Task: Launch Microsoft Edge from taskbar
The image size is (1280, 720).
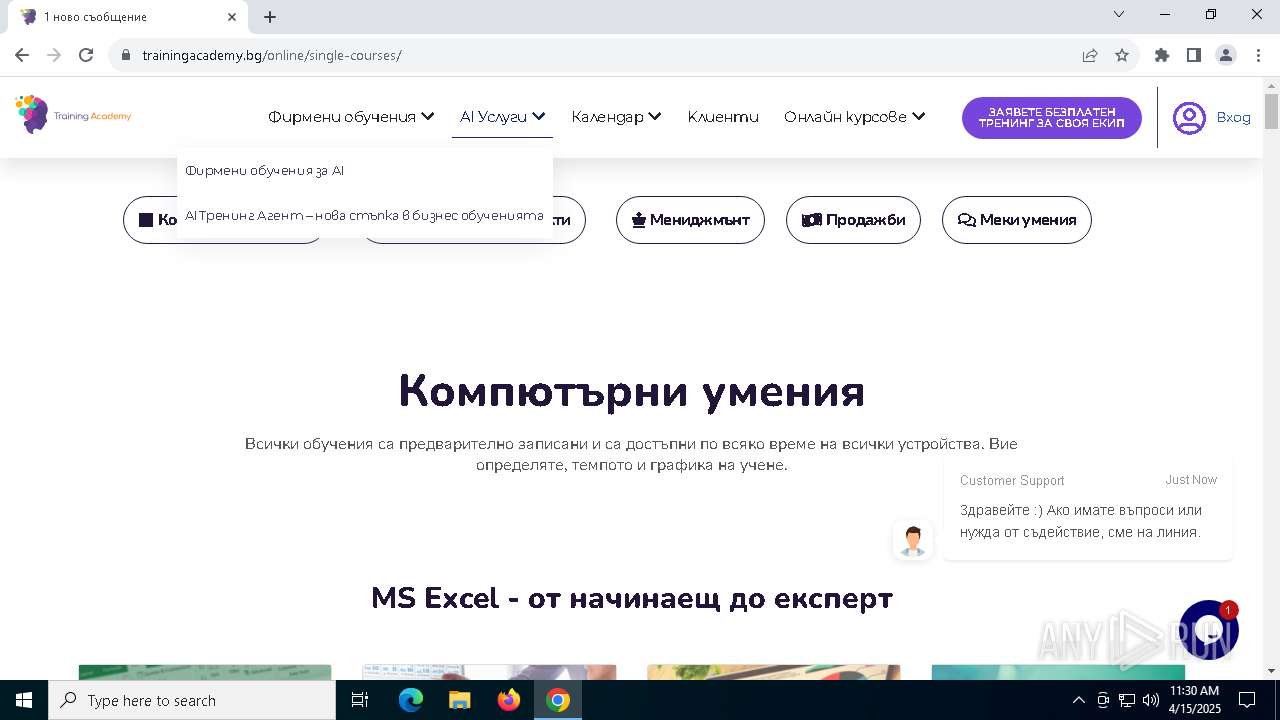Action: pyautogui.click(x=411, y=700)
